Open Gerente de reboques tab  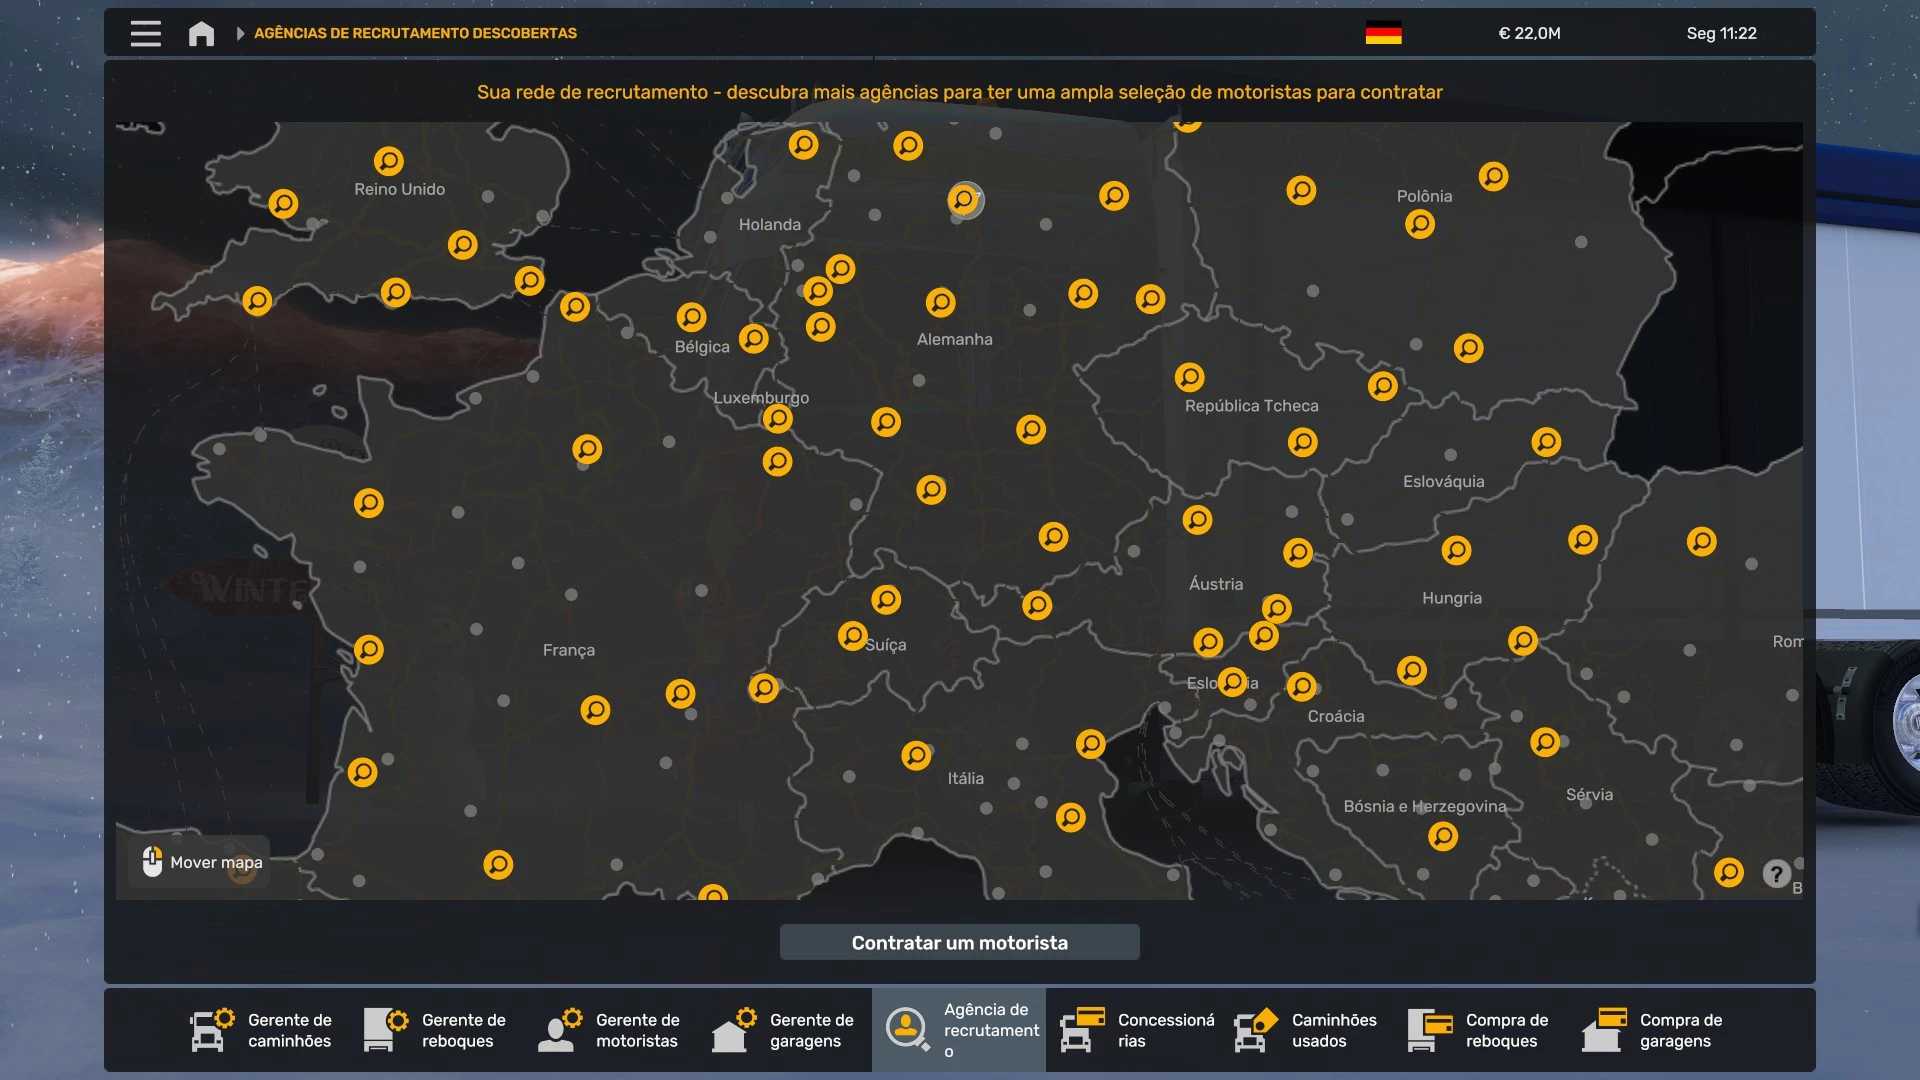436,1030
